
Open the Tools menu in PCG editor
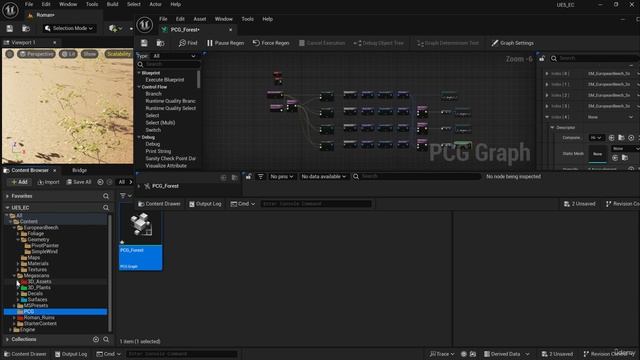247,19
